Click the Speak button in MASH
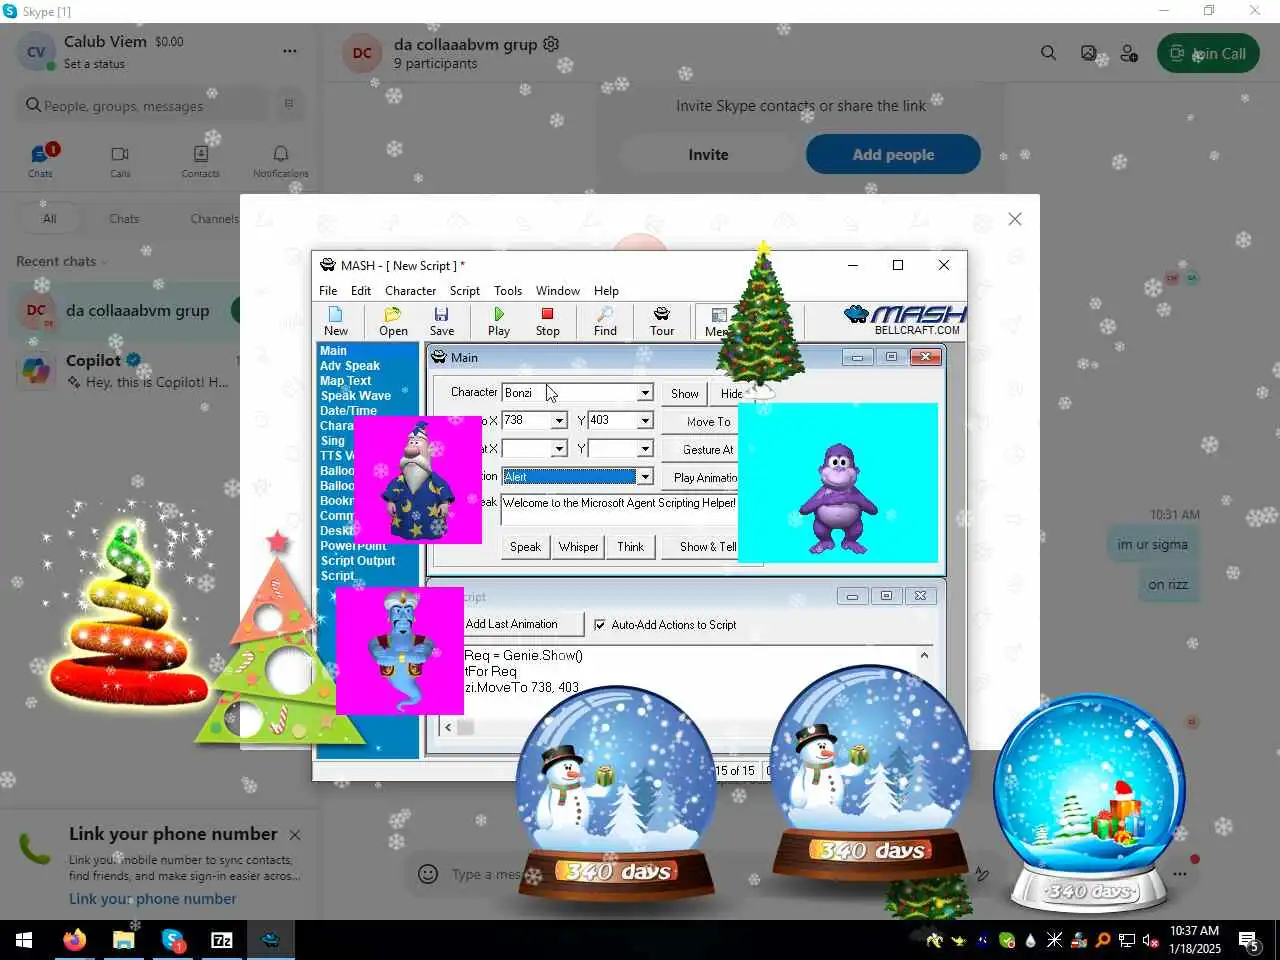The width and height of the screenshot is (1280, 960). (525, 547)
